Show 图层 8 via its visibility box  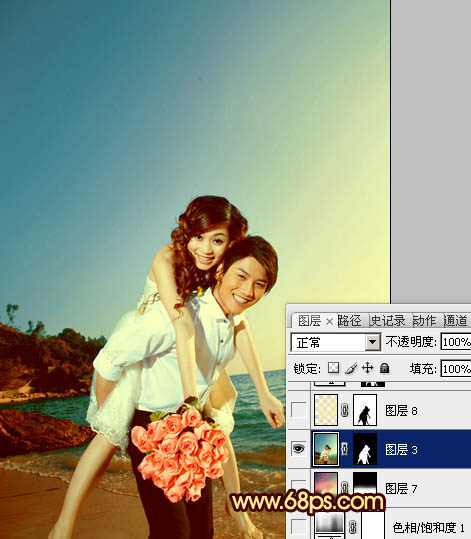click(x=298, y=410)
